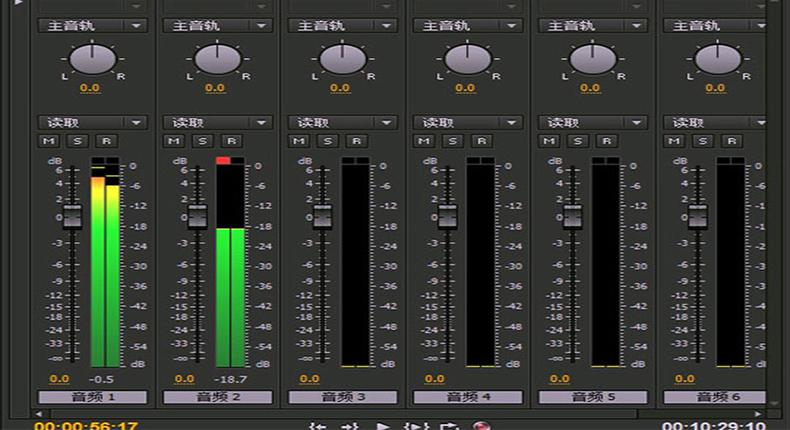The height and width of the screenshot is (430, 790).
Task: Click the pan knob of 音频 3
Action: (342, 59)
